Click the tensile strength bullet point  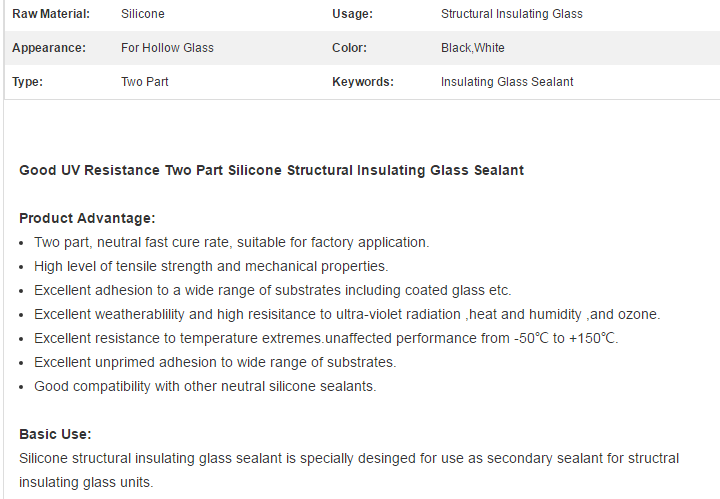point(211,266)
